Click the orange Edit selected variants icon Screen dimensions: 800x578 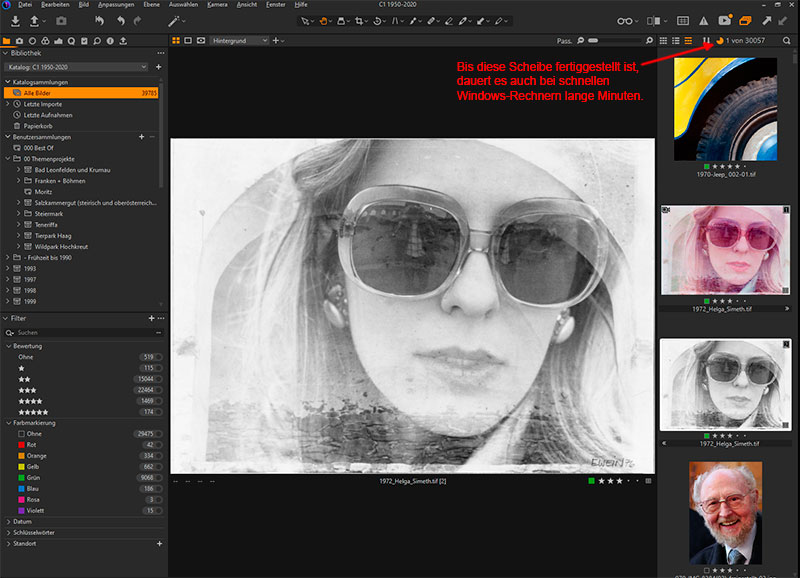pyautogui.click(x=745, y=21)
